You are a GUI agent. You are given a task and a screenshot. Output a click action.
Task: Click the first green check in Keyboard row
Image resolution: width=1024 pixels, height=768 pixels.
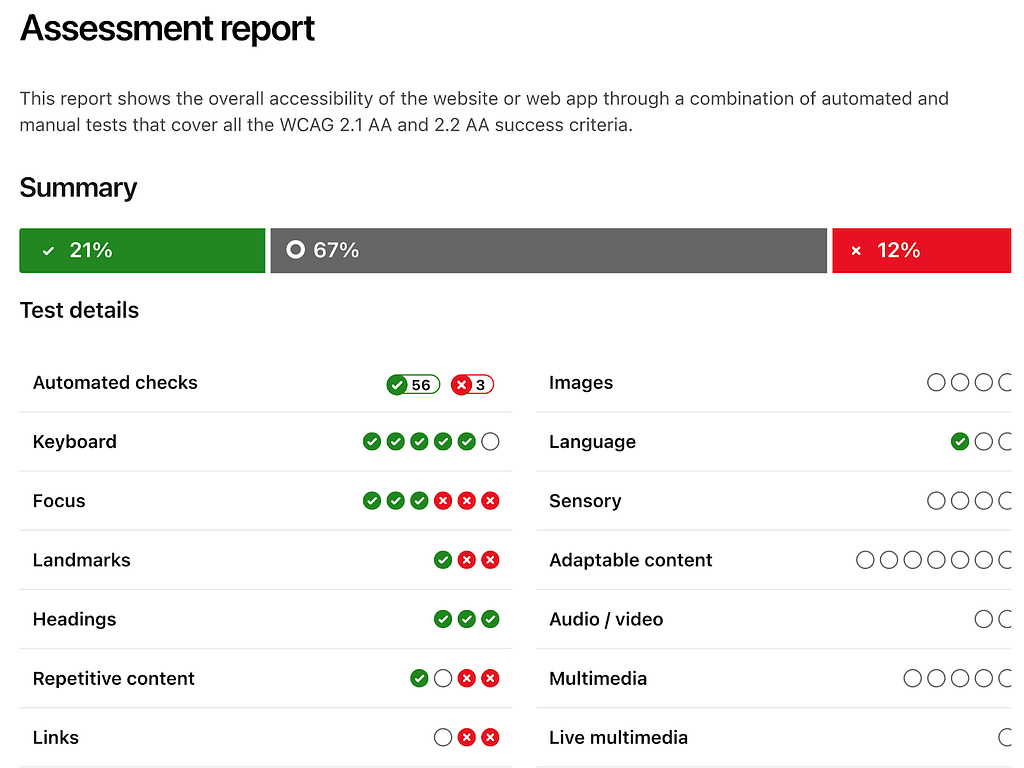tap(372, 442)
